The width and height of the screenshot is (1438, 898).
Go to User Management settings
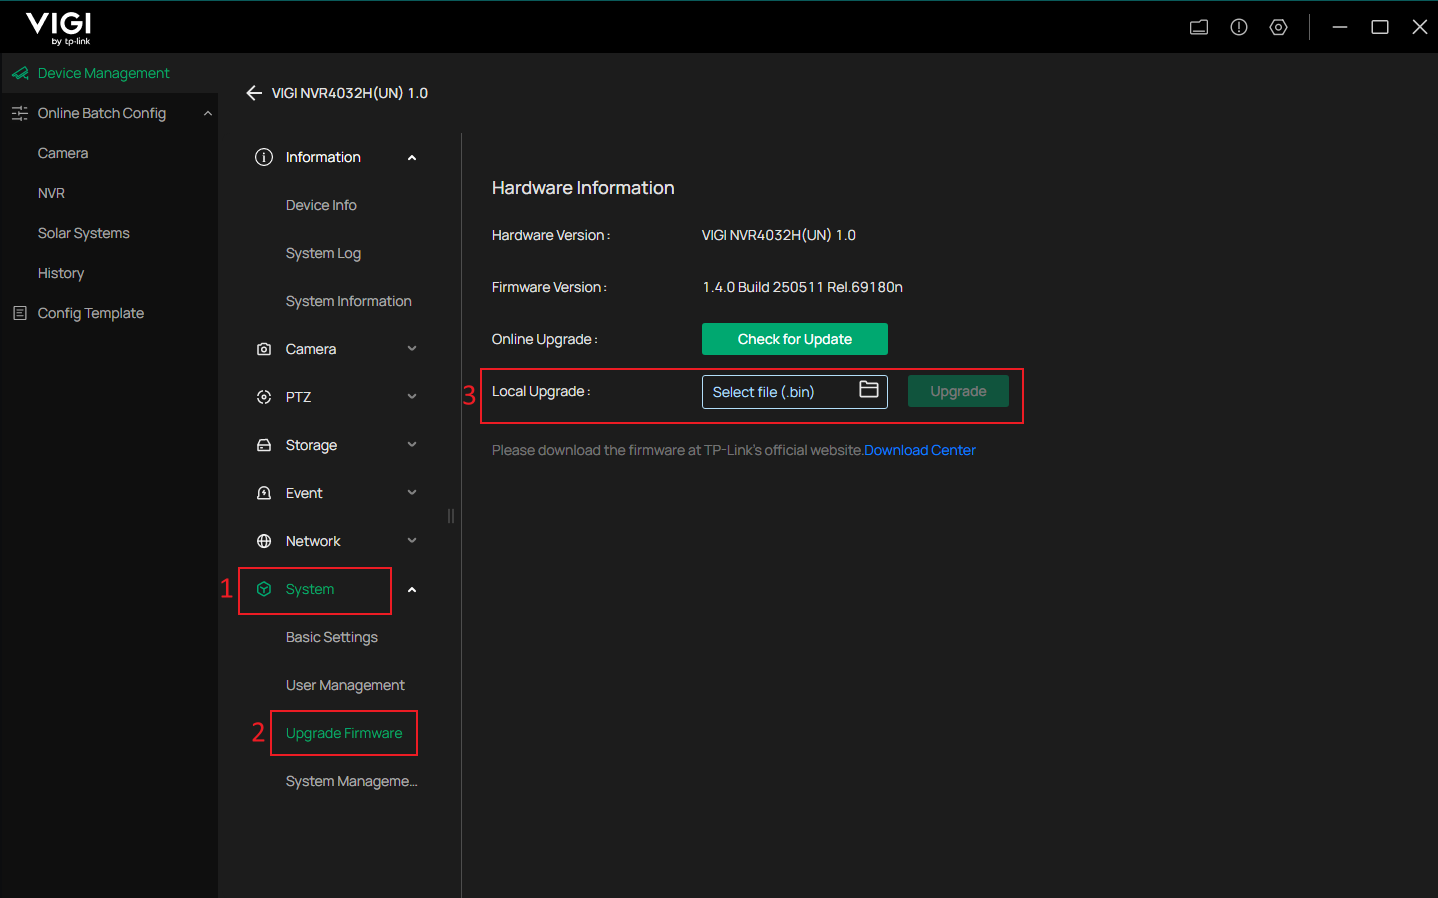344,684
